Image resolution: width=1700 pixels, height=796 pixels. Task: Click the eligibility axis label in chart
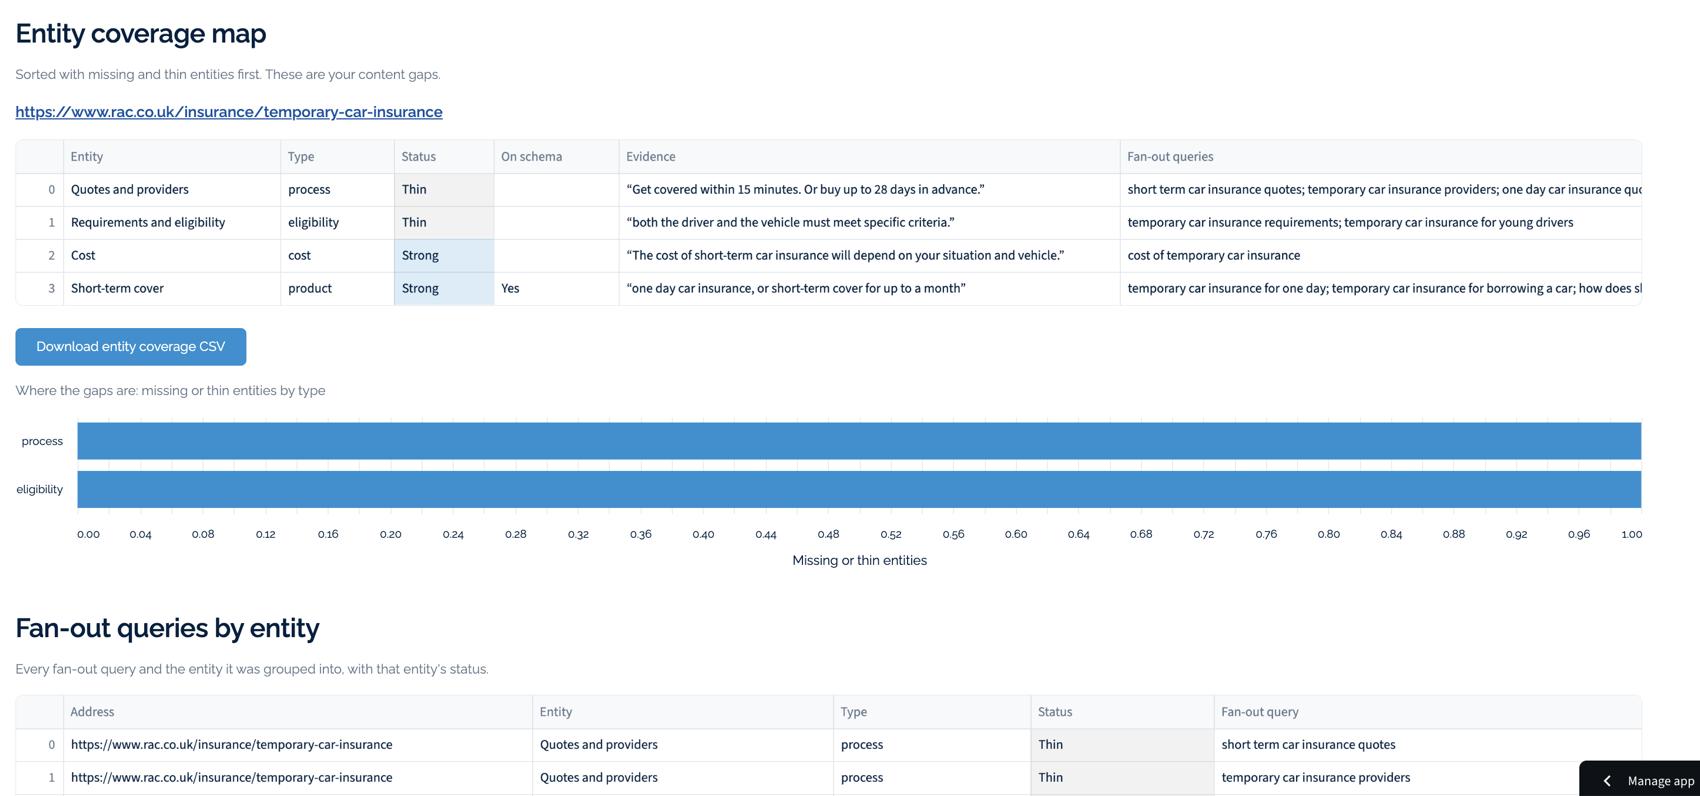click(39, 490)
